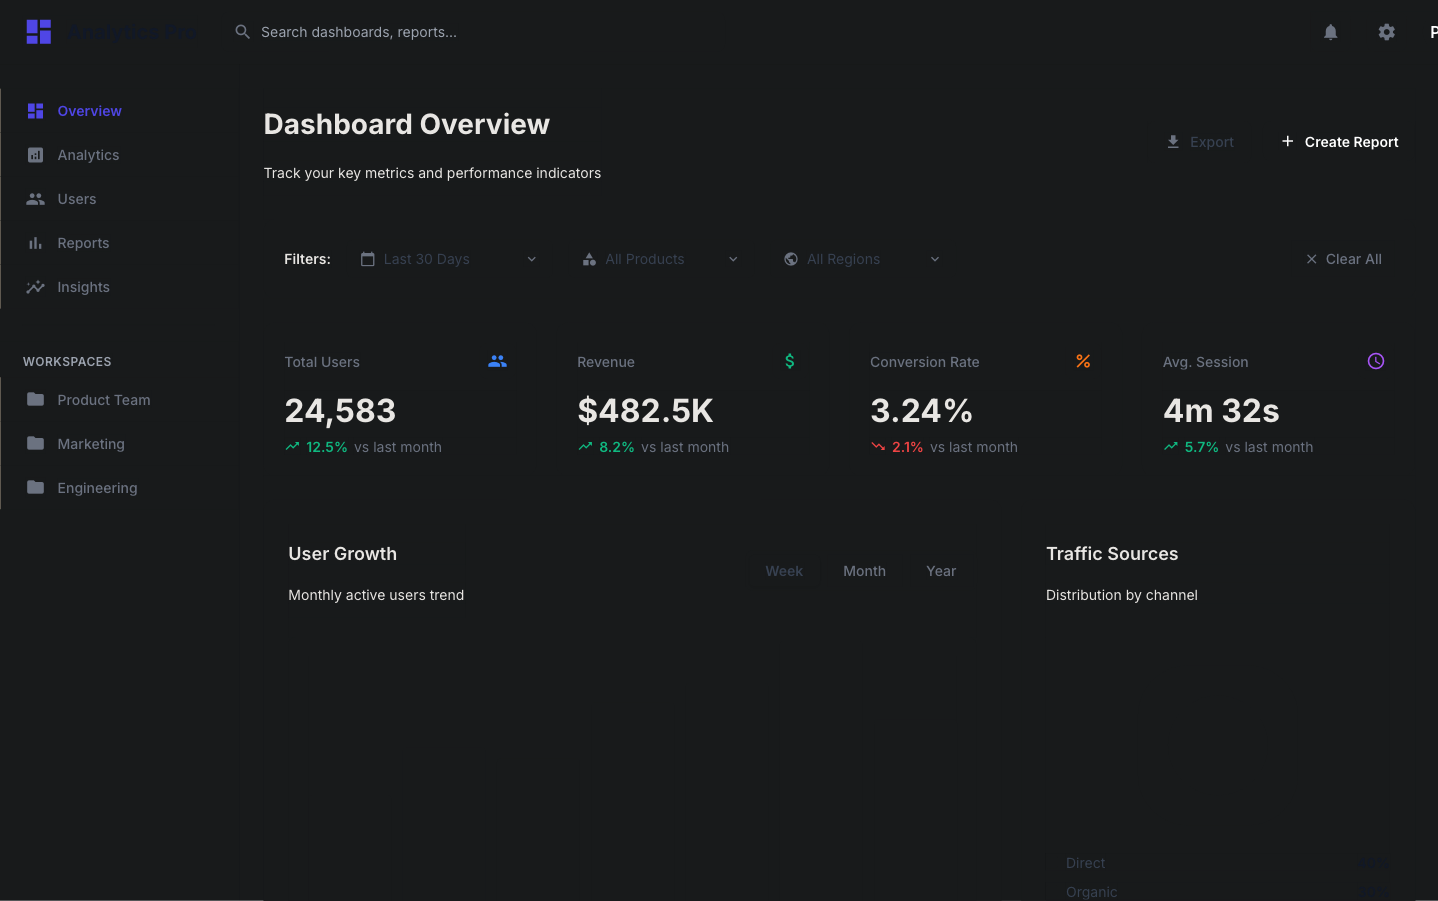Click the Create Report button

point(1340,142)
